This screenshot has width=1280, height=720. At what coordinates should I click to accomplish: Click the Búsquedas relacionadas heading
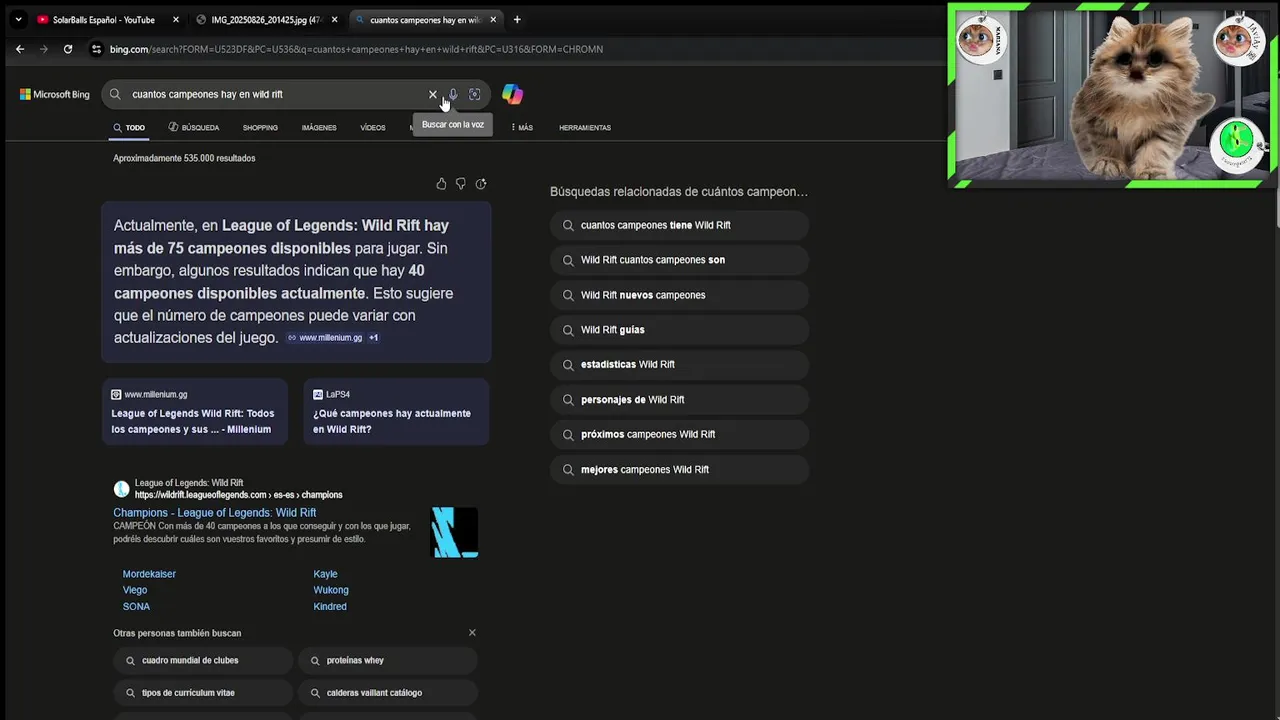679,192
